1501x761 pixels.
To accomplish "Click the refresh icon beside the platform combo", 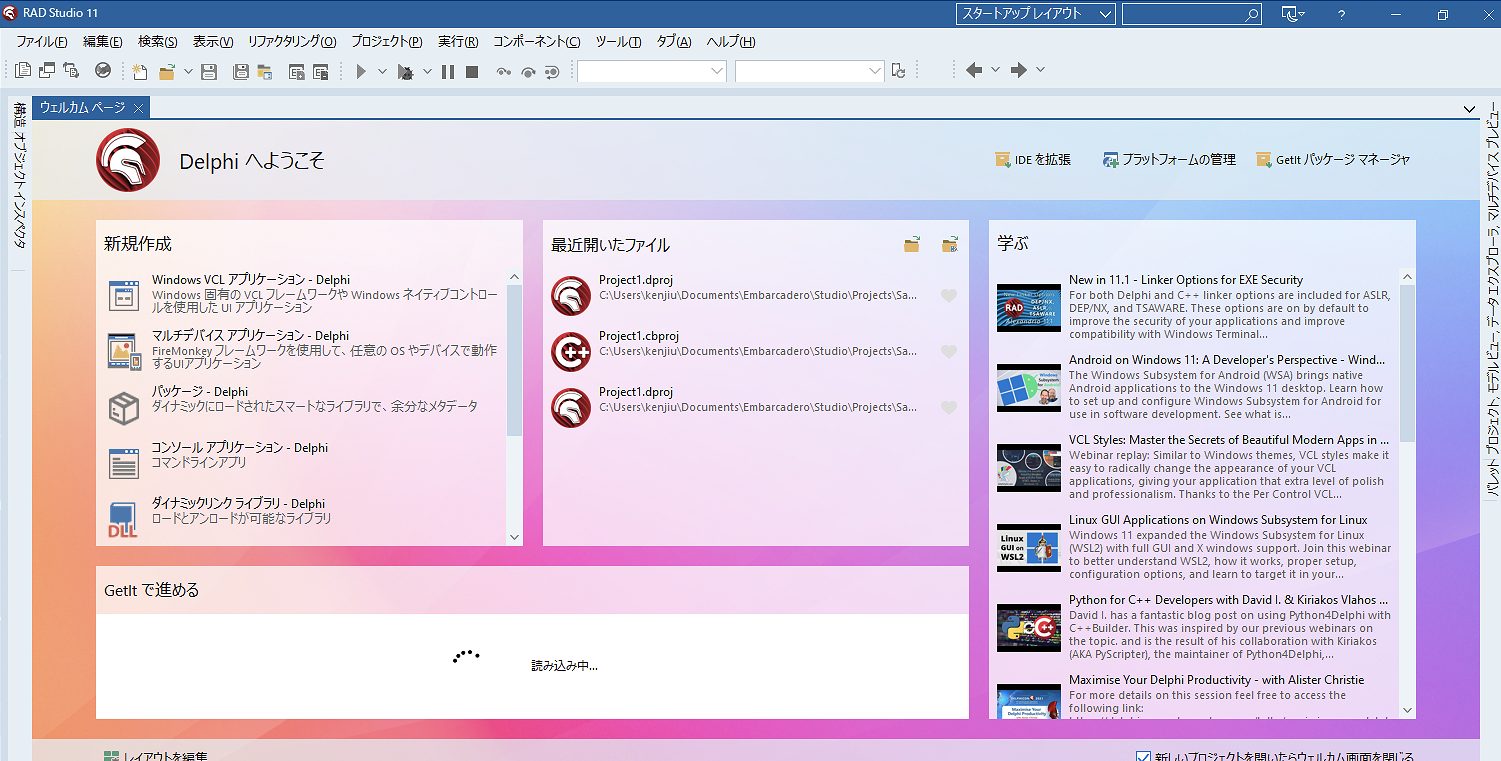I will coord(899,70).
